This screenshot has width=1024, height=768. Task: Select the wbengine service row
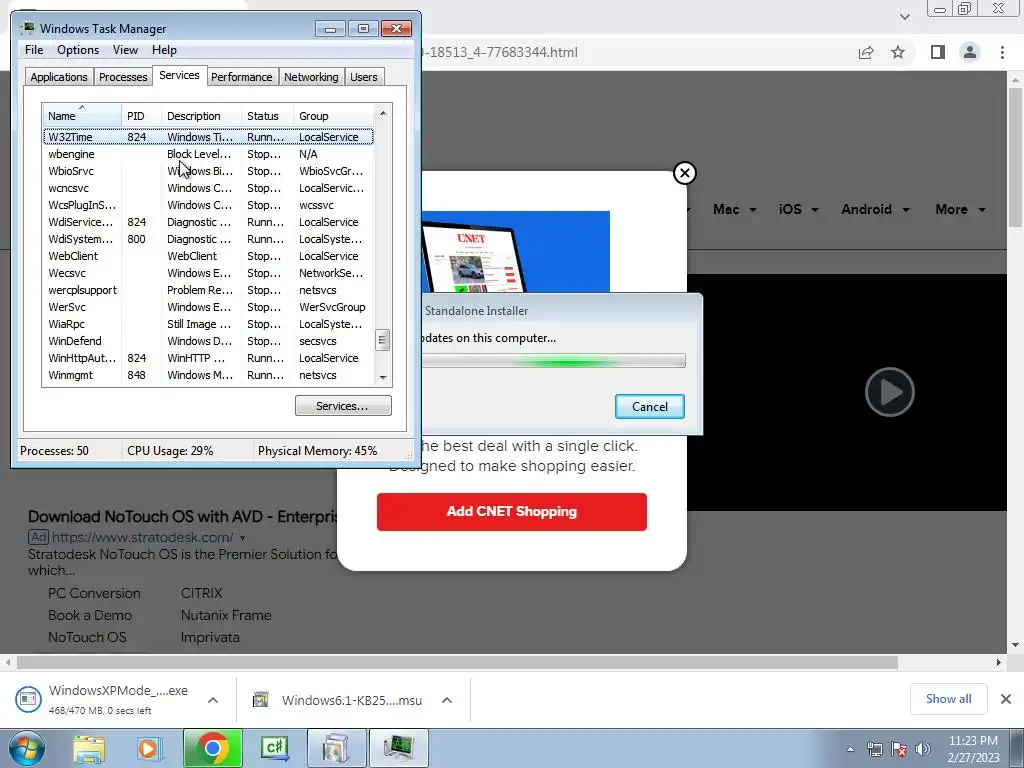point(208,154)
